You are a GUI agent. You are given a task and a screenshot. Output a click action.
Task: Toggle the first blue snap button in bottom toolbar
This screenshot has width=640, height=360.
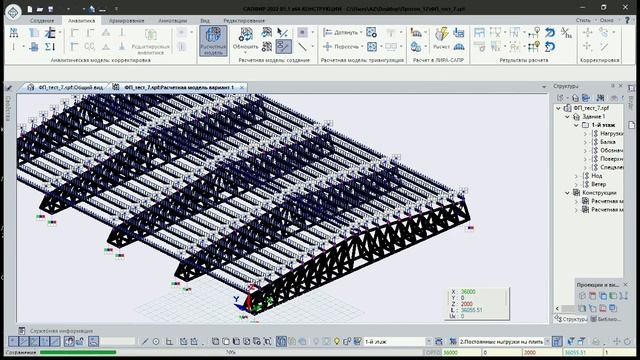click(x=13, y=341)
